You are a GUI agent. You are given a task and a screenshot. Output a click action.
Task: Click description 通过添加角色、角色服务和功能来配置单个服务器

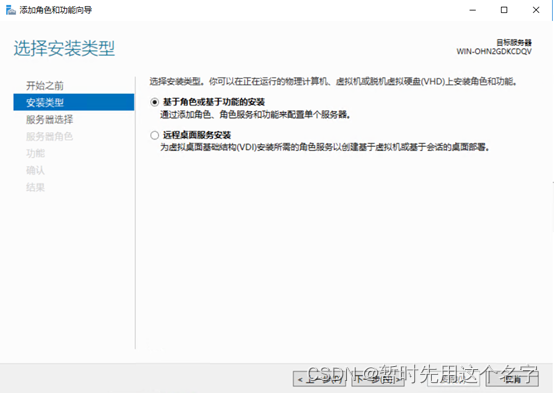click(x=255, y=115)
